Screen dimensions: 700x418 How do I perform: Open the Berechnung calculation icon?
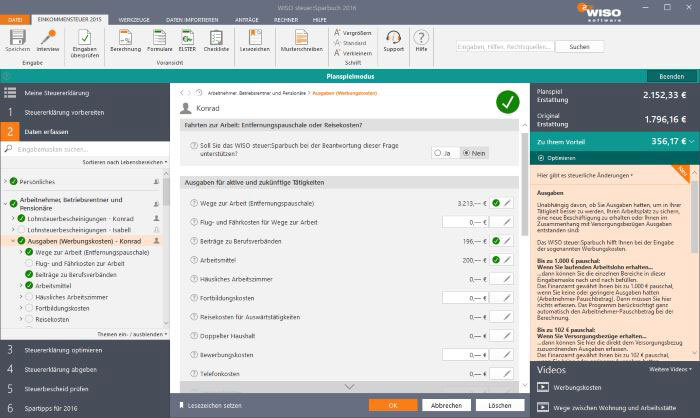125,37
